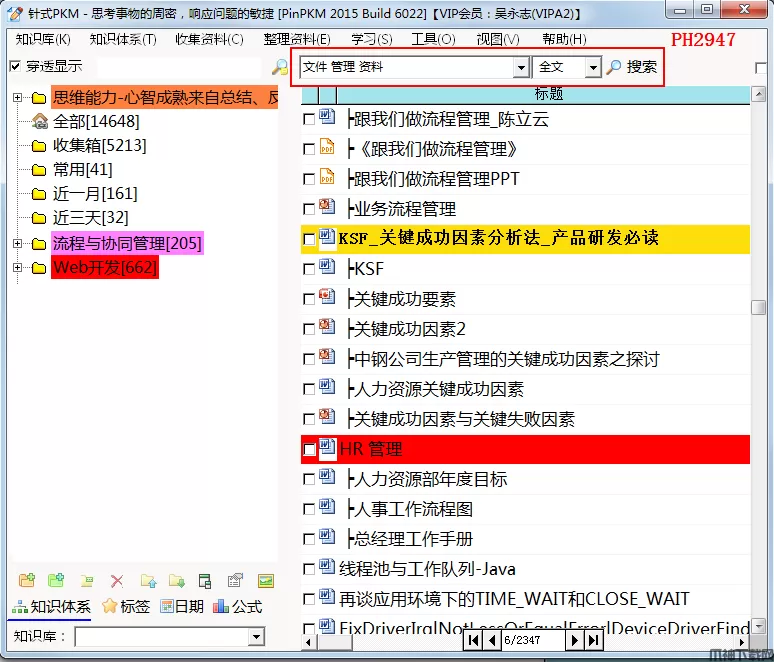This screenshot has width=774, height=662.
Task: Click the folder properties icon
Action: click(x=235, y=581)
